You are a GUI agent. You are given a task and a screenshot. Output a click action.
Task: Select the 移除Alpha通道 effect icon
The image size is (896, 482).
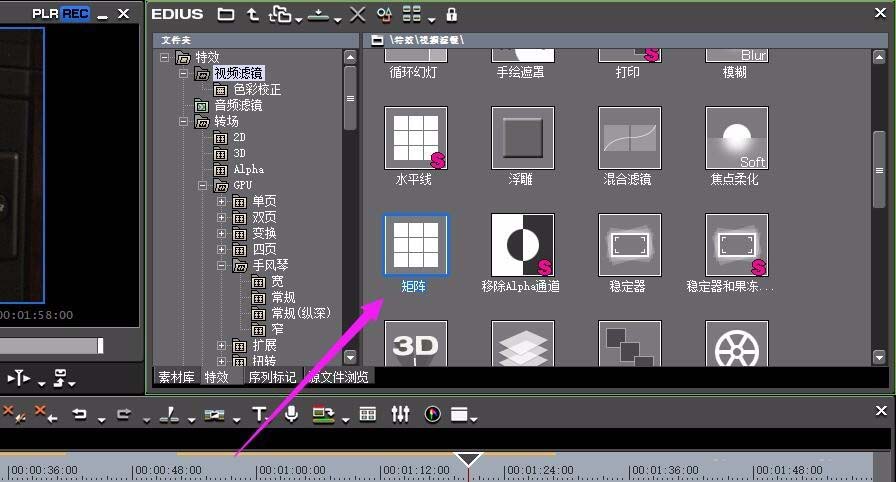[x=522, y=246]
